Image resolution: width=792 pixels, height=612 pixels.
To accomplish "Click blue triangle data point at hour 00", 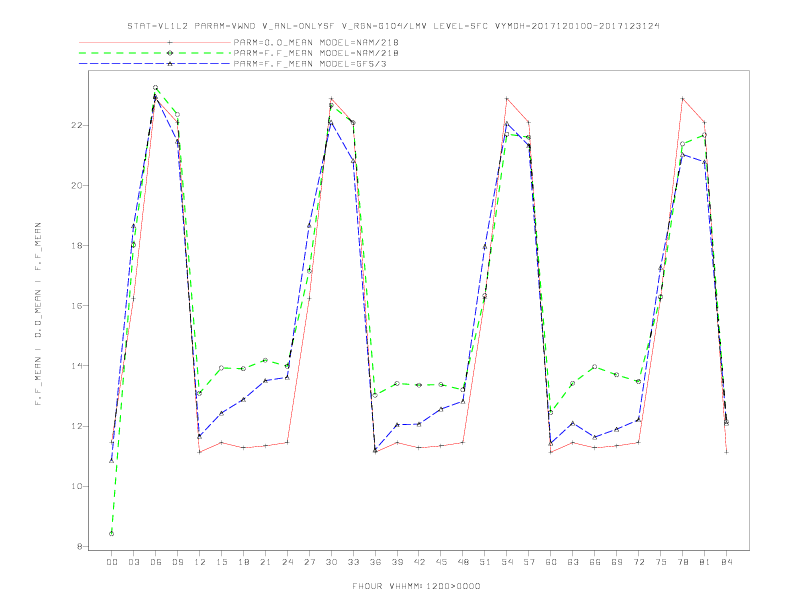I will (x=112, y=461).
